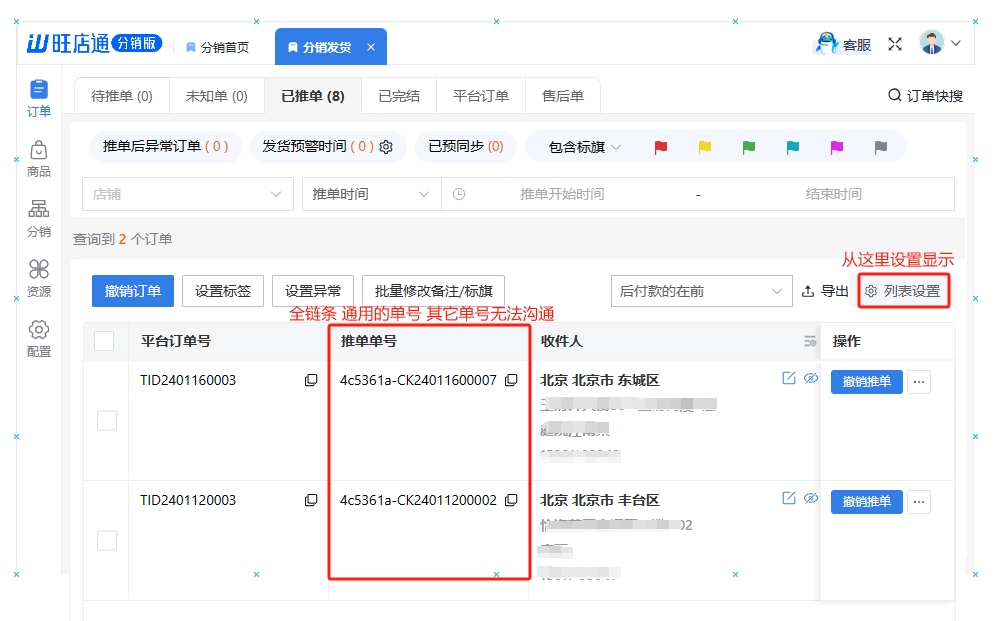Screen dimensions: 998x621
Task: Filter by the red flag marker
Action: pos(660,147)
